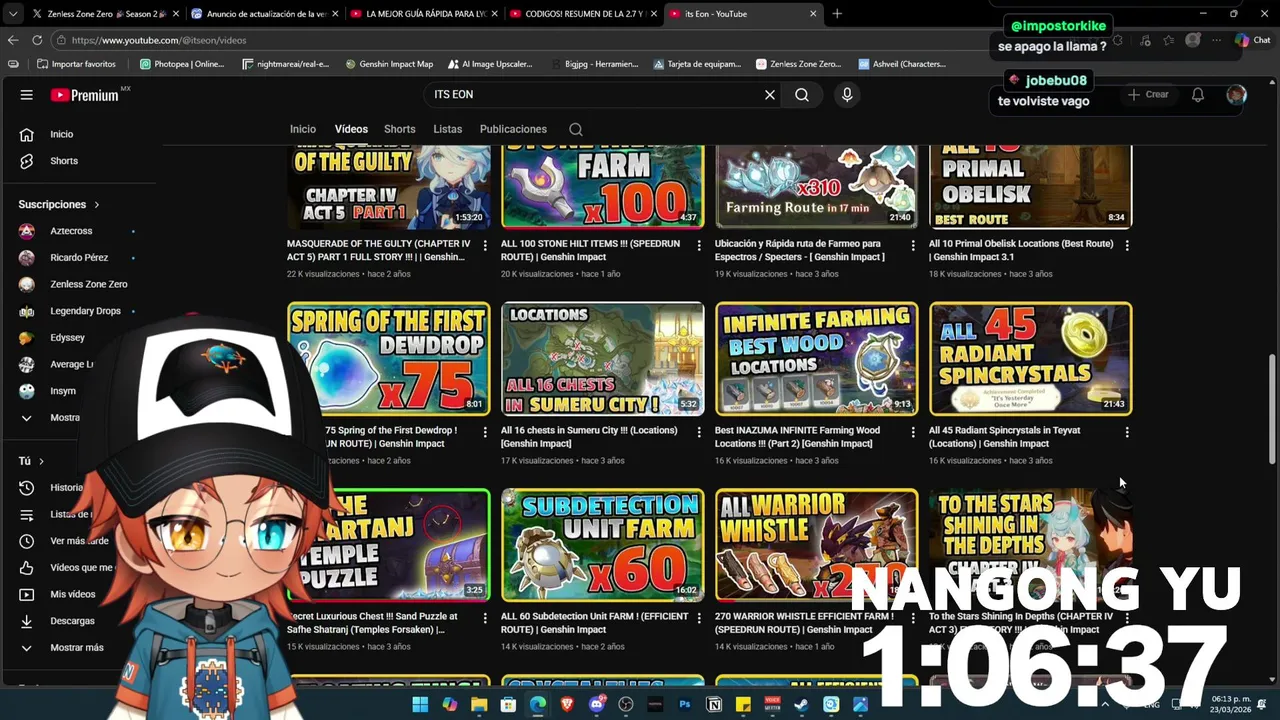The image size is (1280, 720).
Task: Open Photoshop from the taskbar
Action: point(685,705)
